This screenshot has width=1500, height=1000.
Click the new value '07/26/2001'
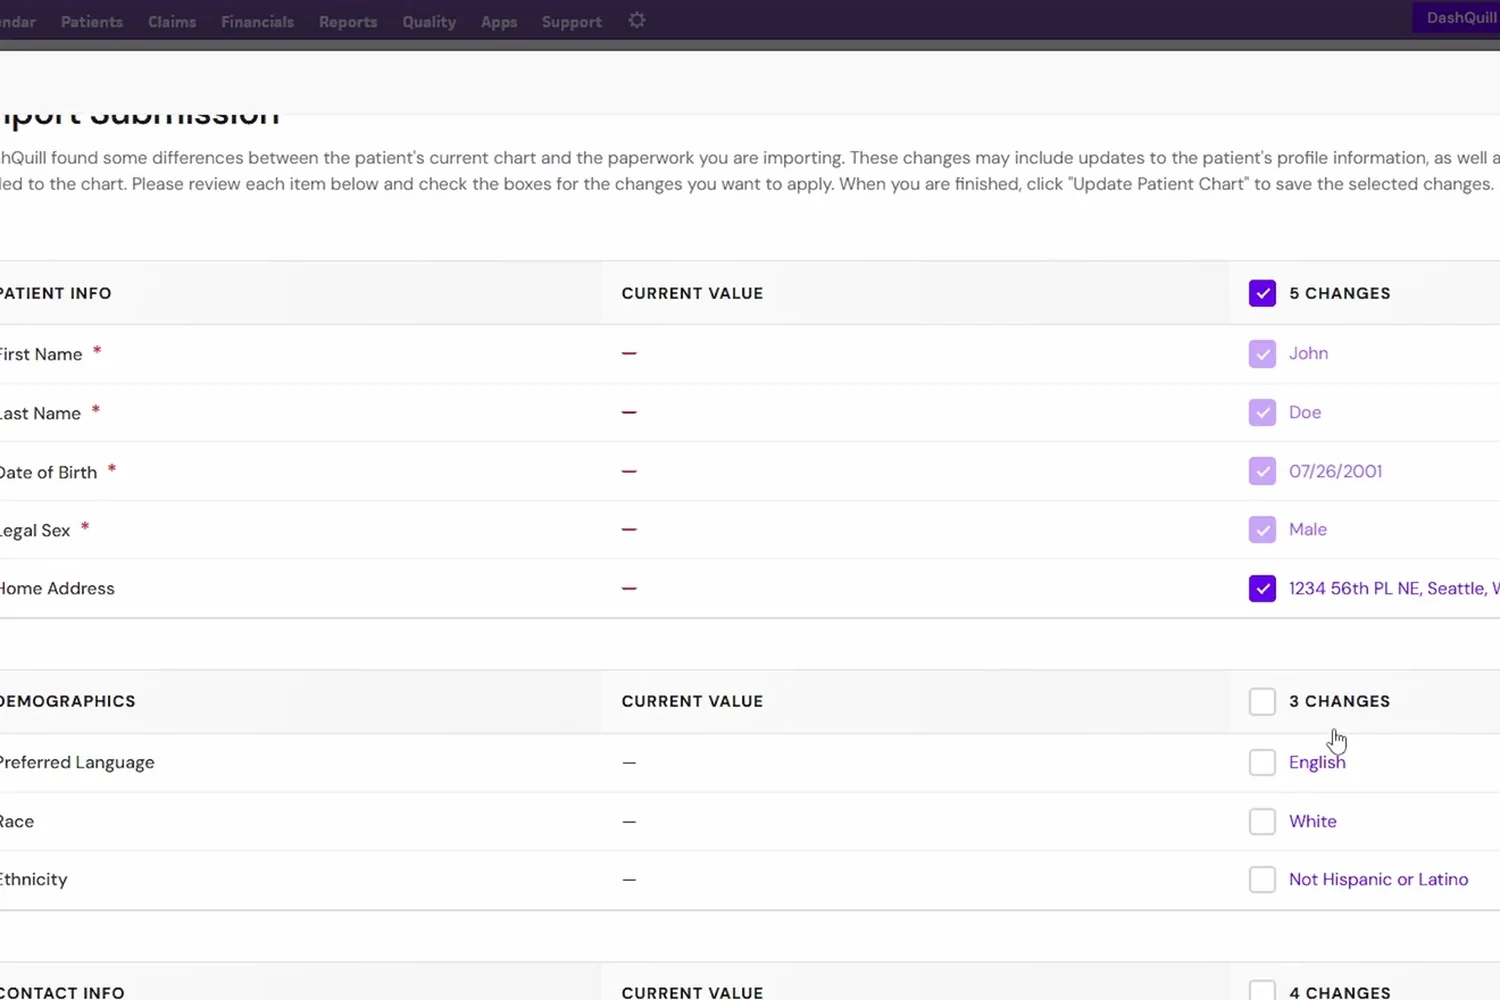click(1335, 471)
